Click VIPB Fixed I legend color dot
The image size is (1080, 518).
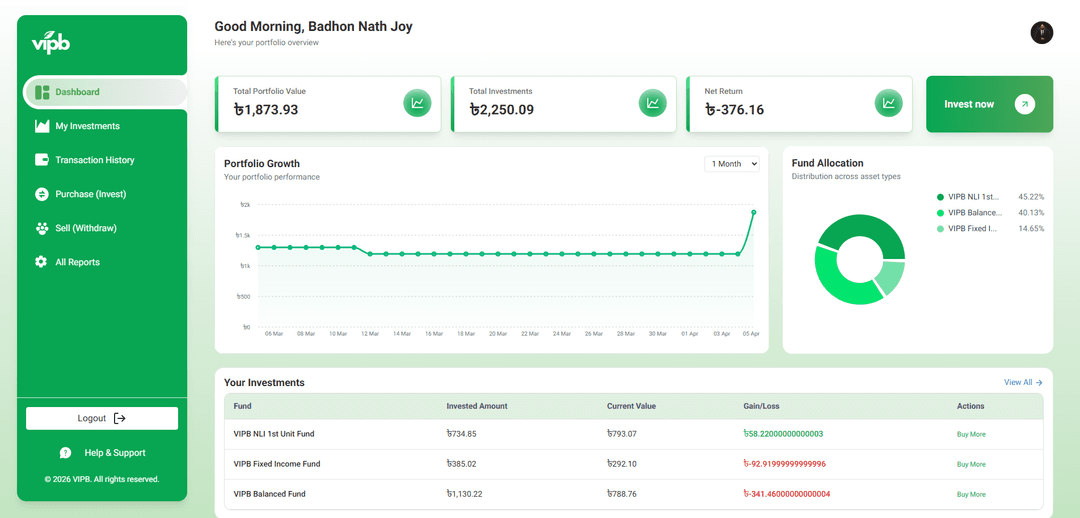pyautogui.click(x=940, y=229)
